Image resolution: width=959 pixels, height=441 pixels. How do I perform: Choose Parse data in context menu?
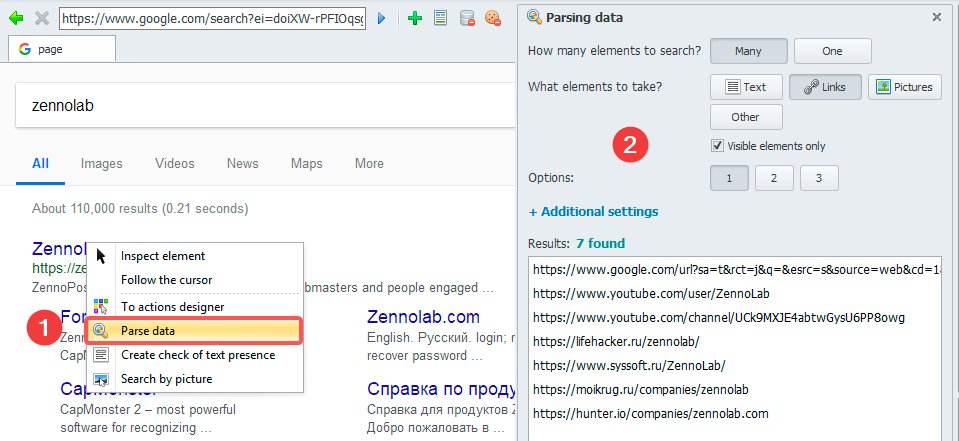click(193, 331)
